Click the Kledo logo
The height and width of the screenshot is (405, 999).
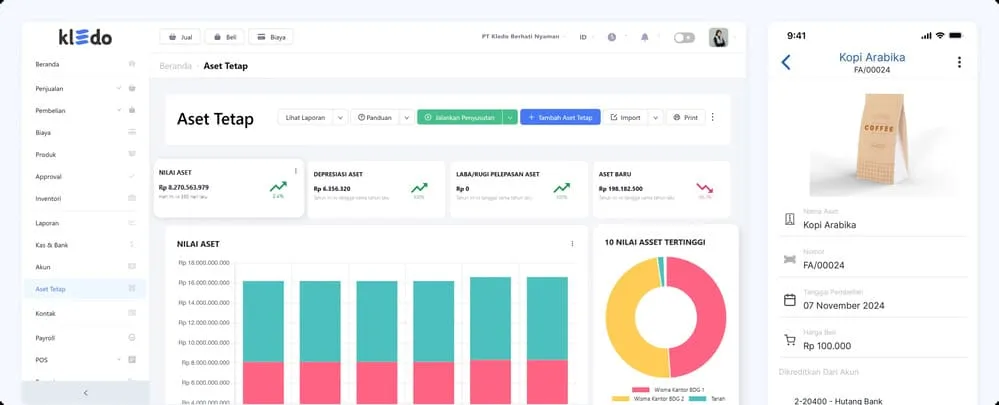click(85, 37)
